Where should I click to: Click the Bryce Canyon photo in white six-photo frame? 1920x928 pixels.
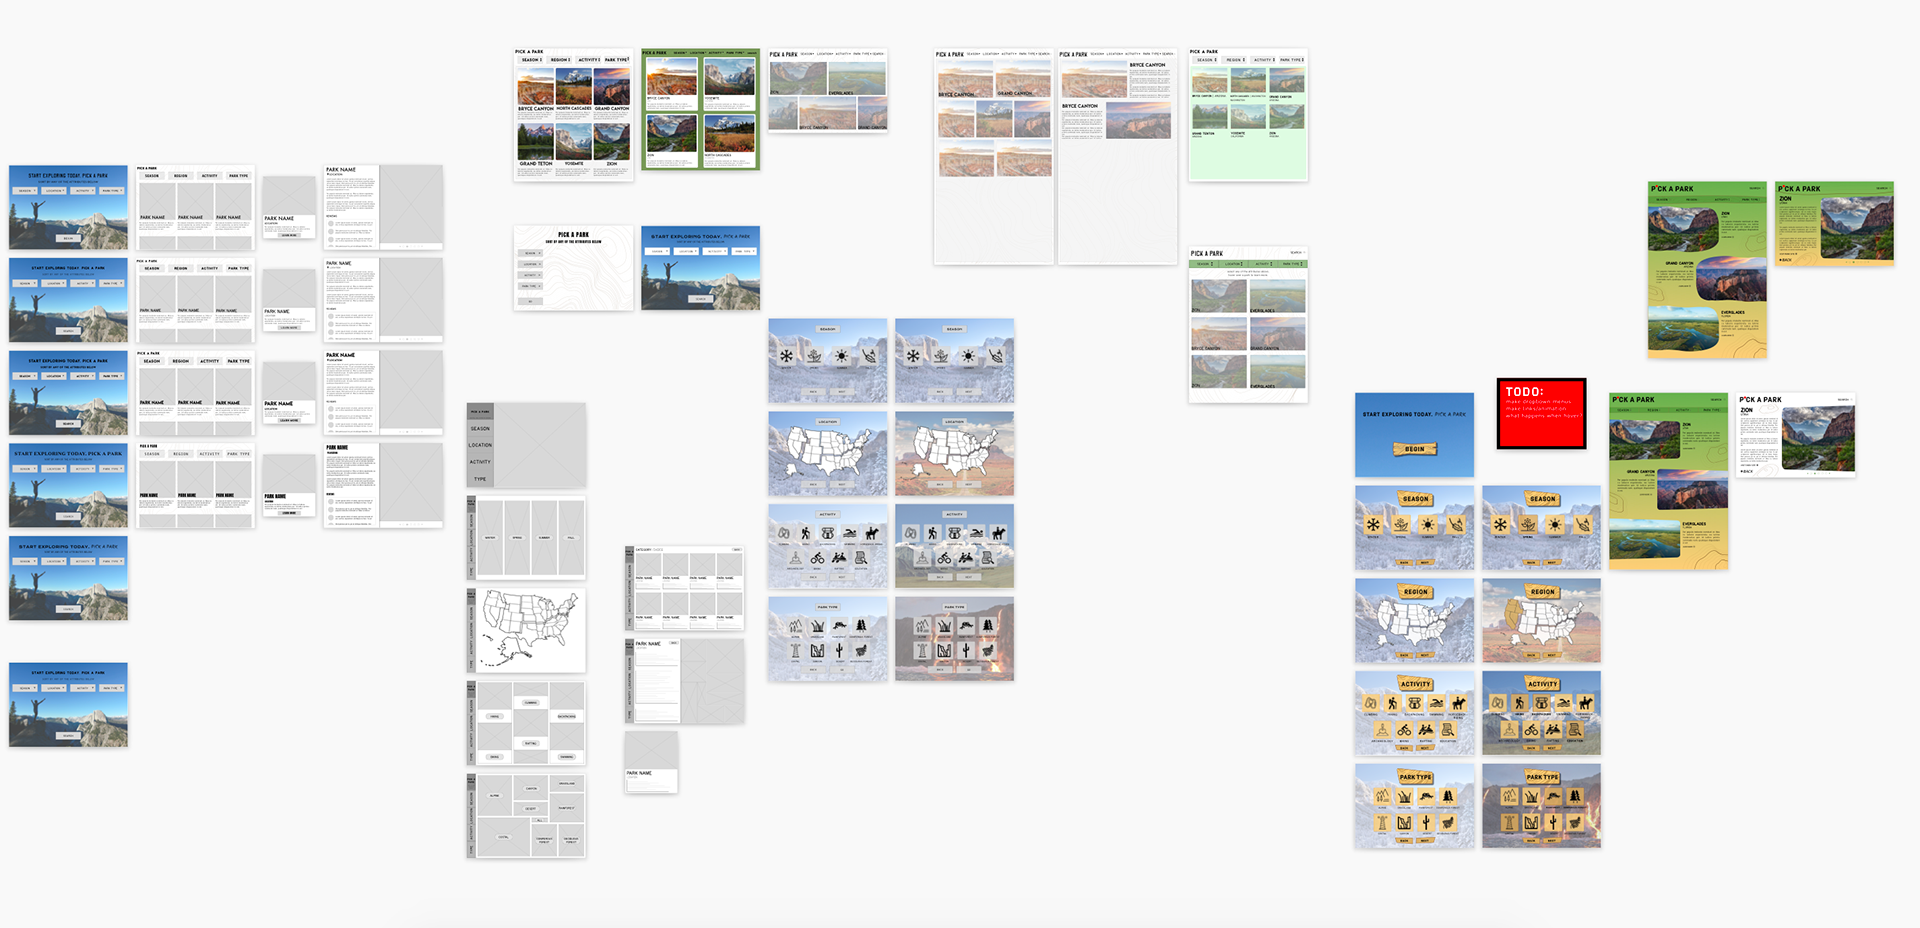click(536, 87)
